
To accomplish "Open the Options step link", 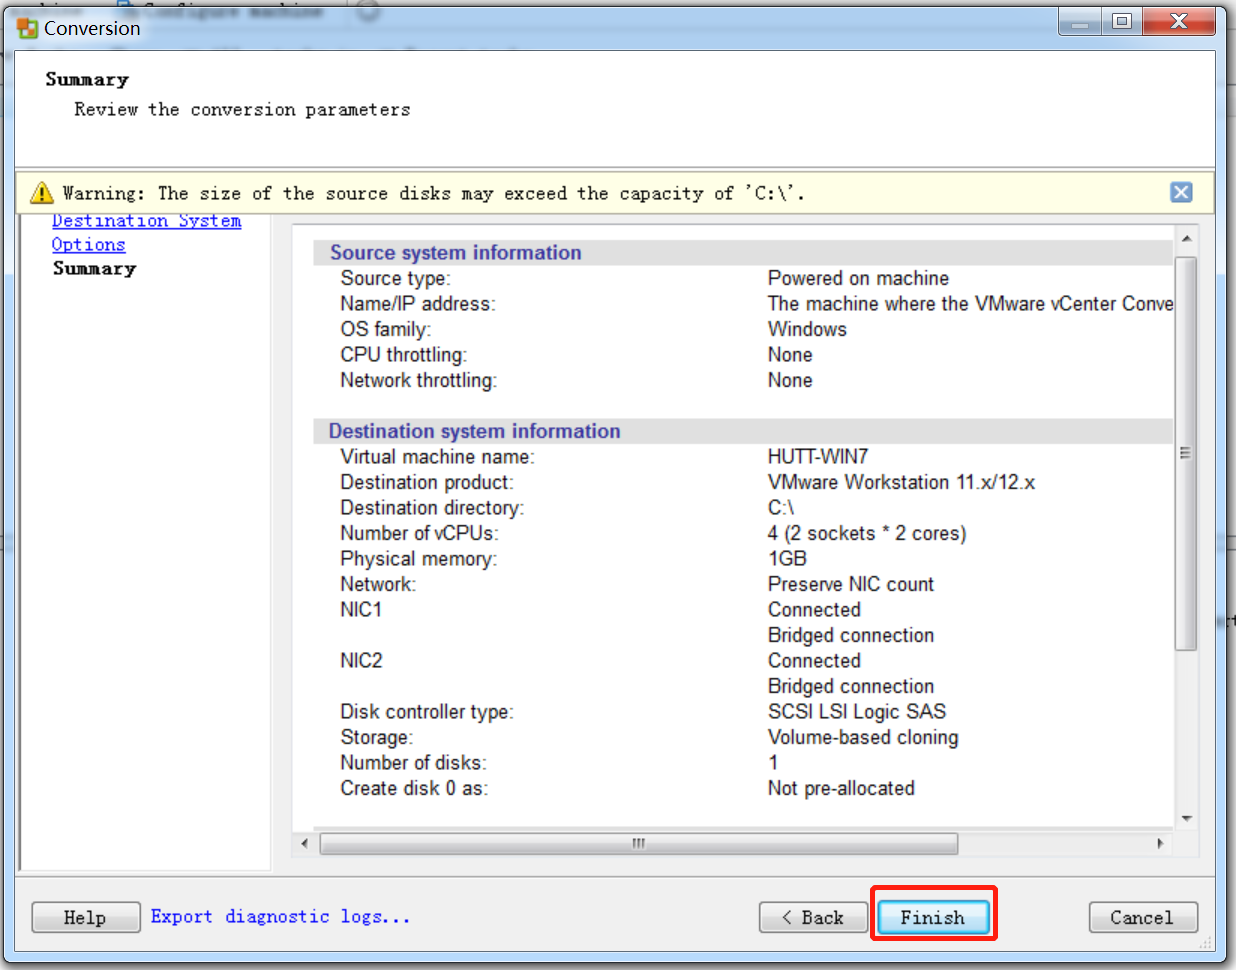I will coord(89,244).
